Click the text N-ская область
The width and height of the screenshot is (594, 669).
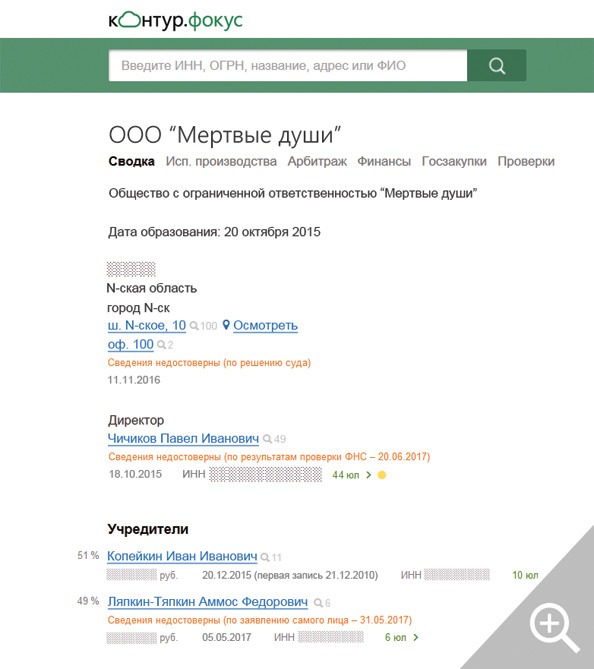[x=151, y=288]
